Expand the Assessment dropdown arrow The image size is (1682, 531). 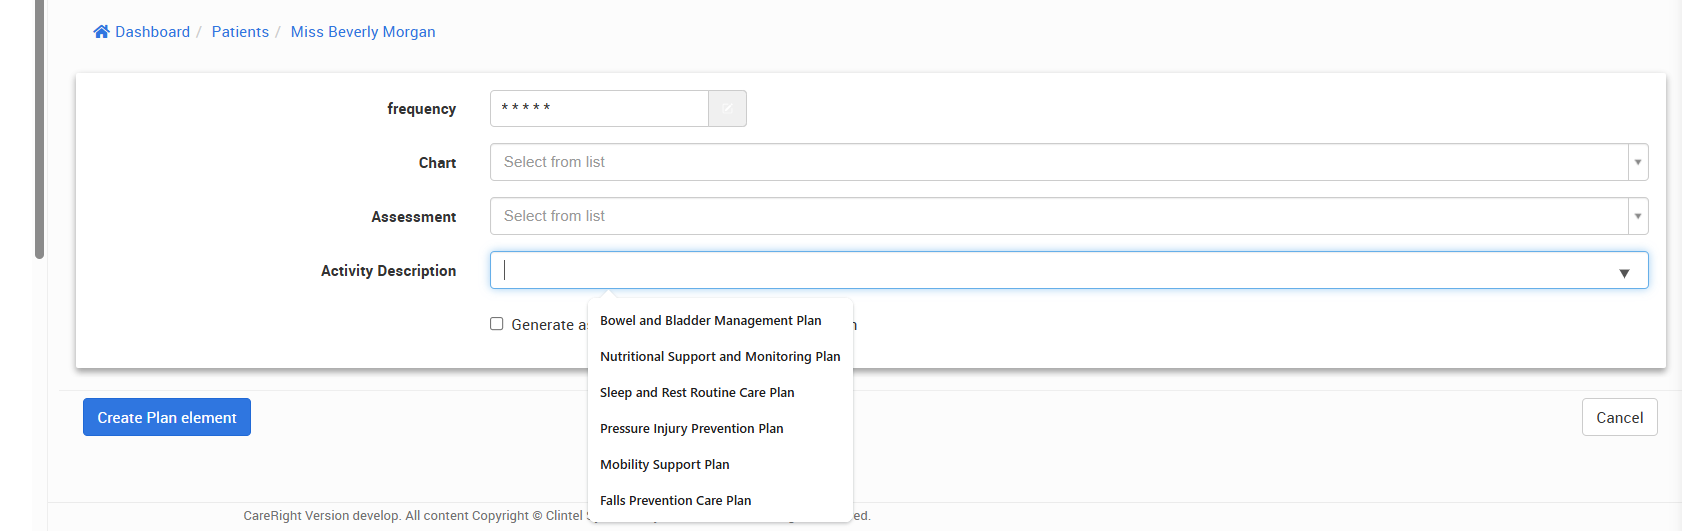click(1637, 216)
